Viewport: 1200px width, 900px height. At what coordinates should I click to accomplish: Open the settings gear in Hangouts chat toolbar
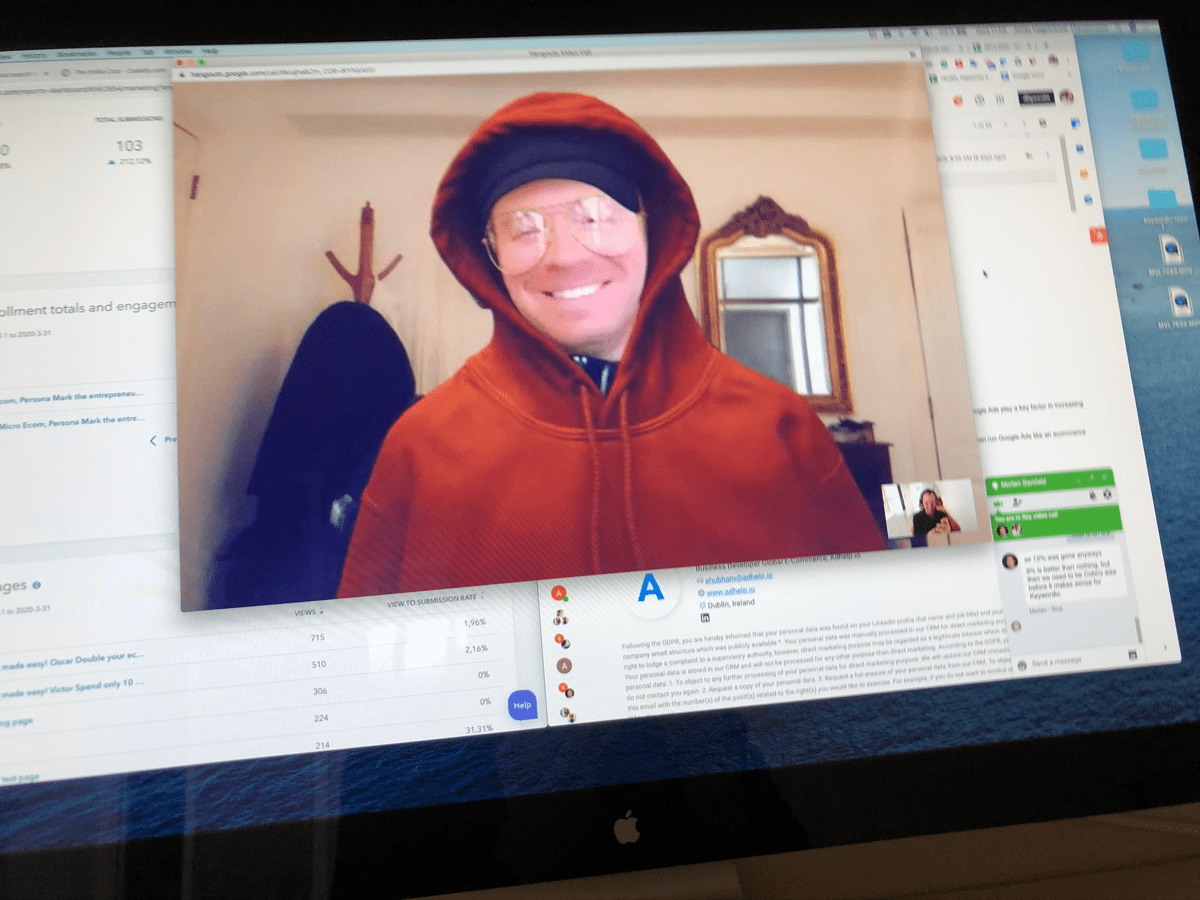click(x=1108, y=494)
